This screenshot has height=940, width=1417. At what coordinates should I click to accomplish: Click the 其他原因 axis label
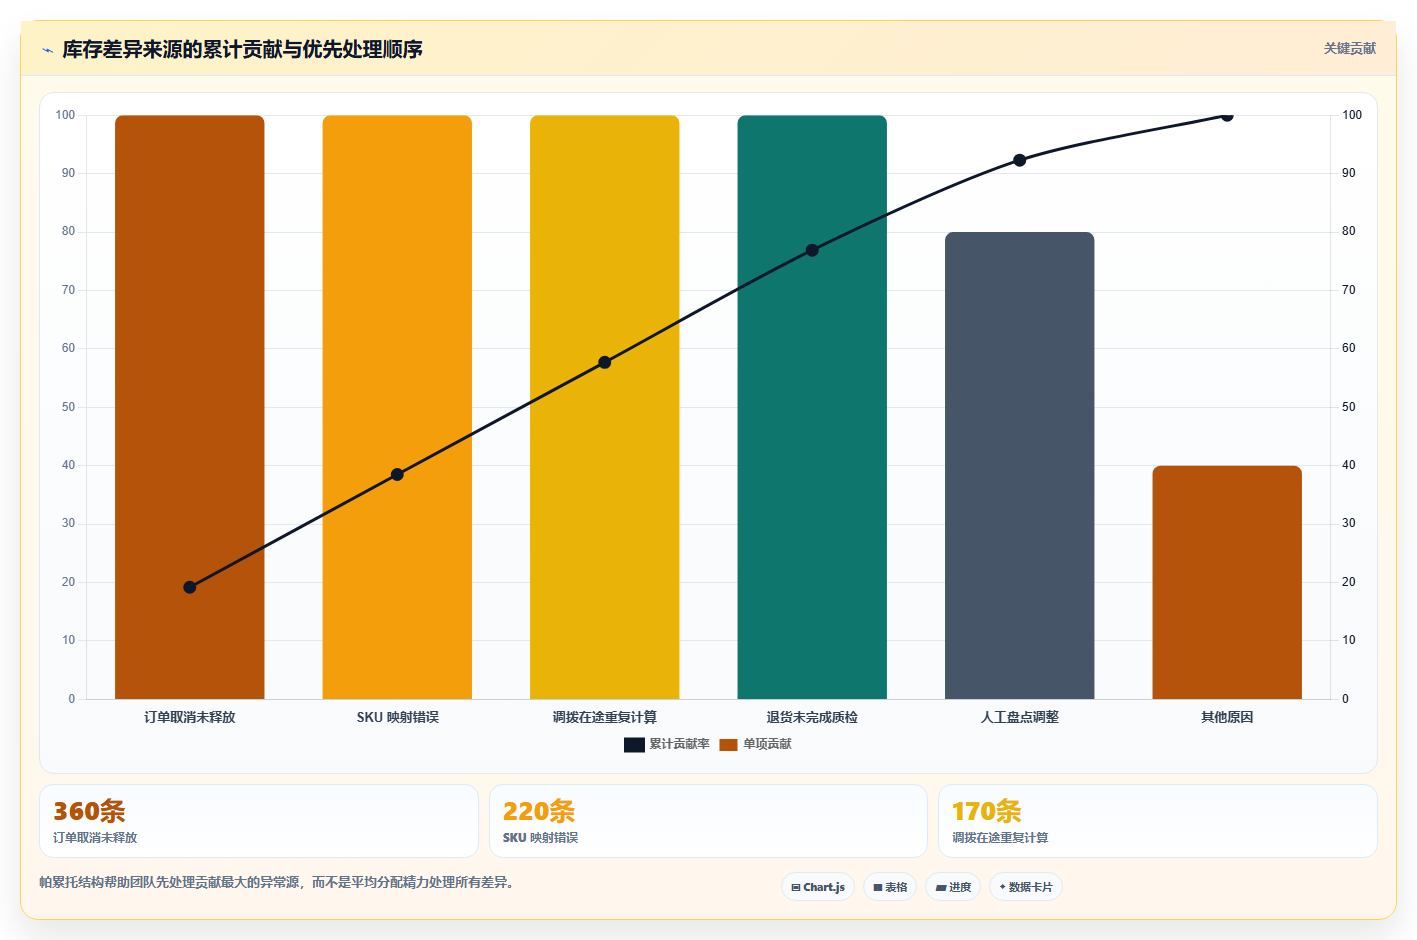click(x=1227, y=717)
